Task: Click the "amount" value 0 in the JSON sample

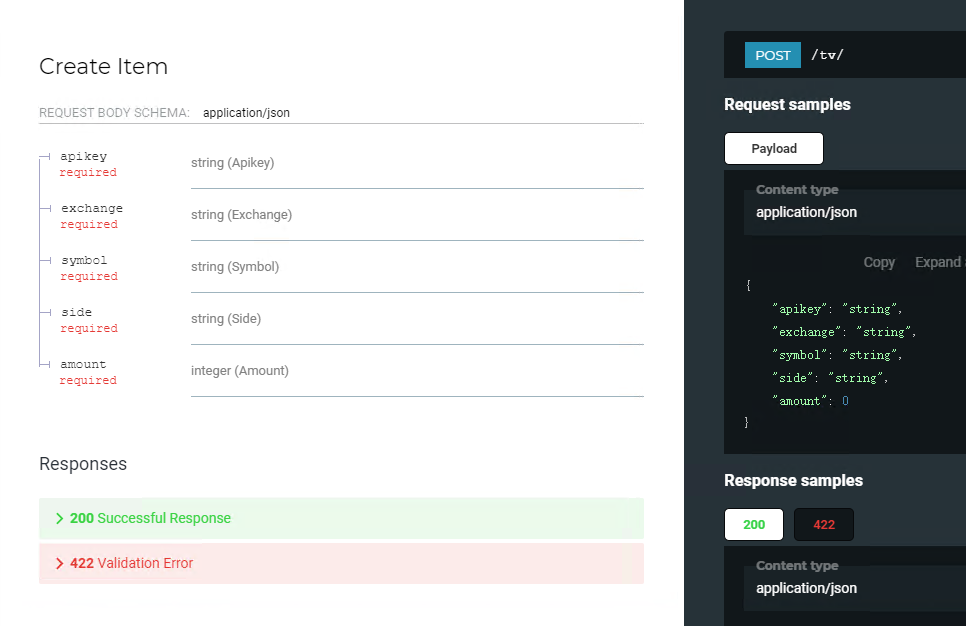Action: (845, 400)
